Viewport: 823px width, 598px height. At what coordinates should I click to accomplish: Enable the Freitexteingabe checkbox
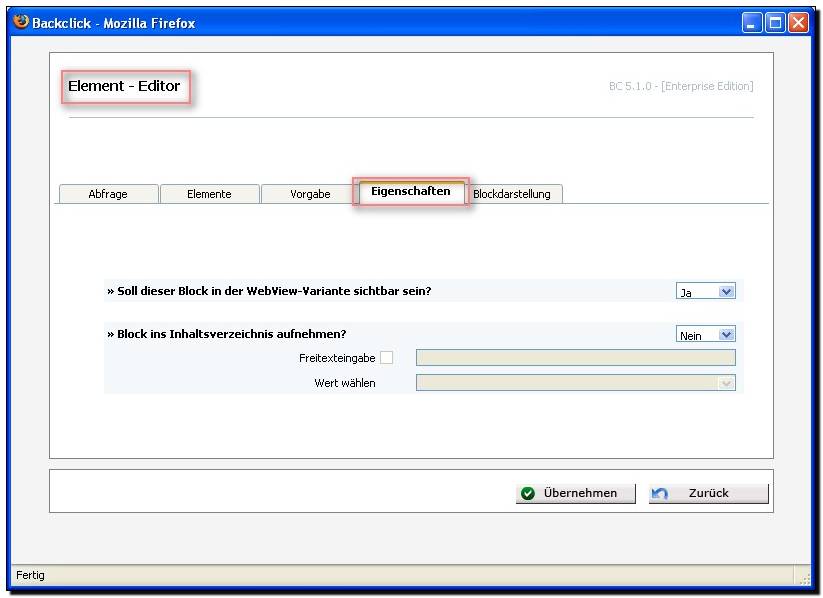click(386, 358)
